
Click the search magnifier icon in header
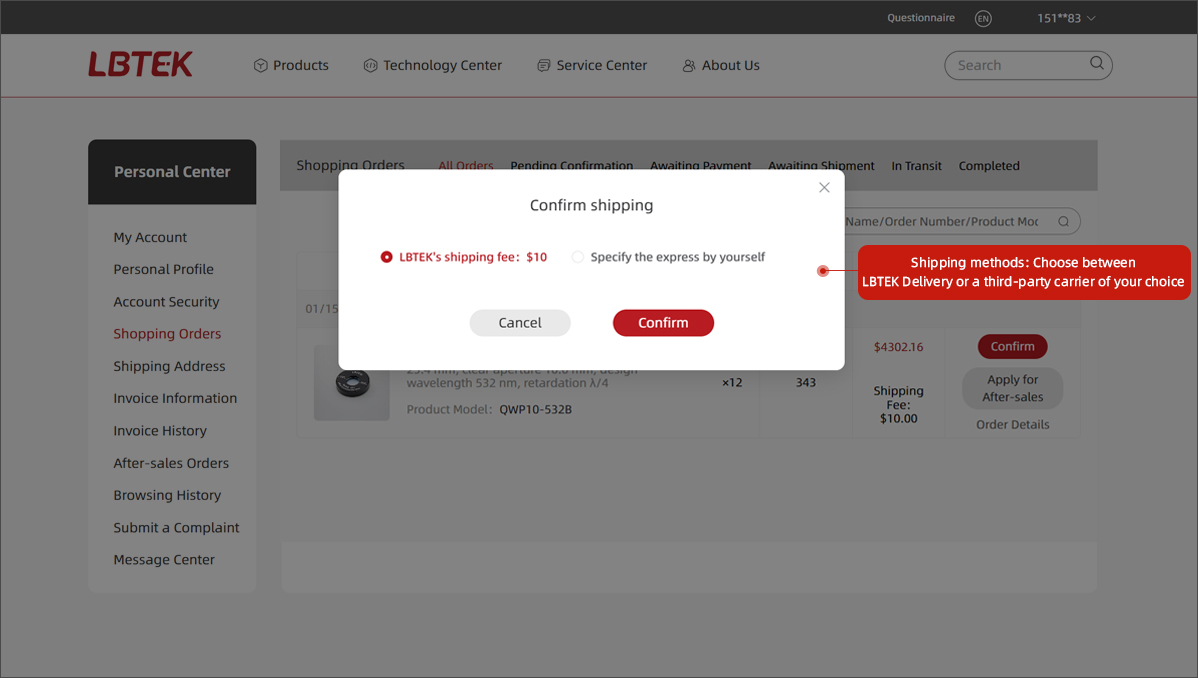(1097, 64)
